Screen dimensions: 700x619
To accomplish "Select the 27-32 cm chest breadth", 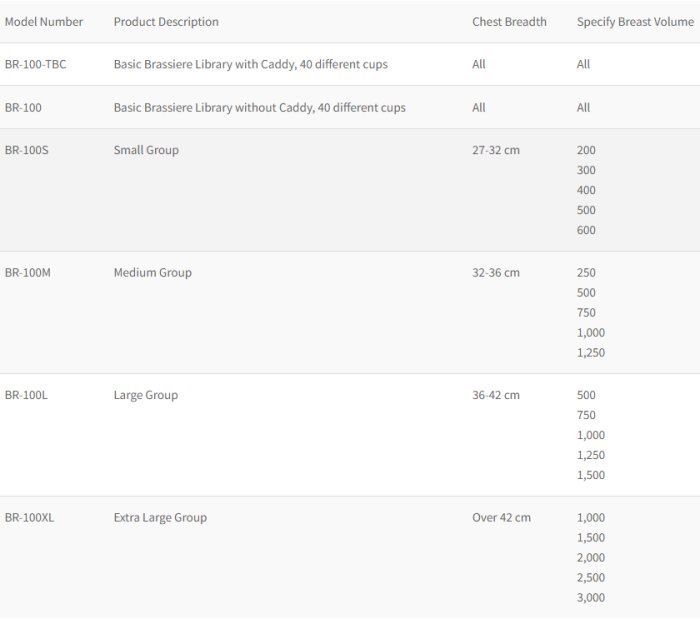I will (x=496, y=151).
